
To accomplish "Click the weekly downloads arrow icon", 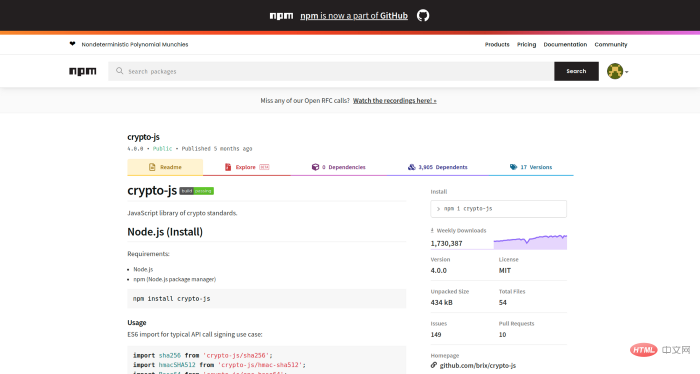I will pos(432,230).
